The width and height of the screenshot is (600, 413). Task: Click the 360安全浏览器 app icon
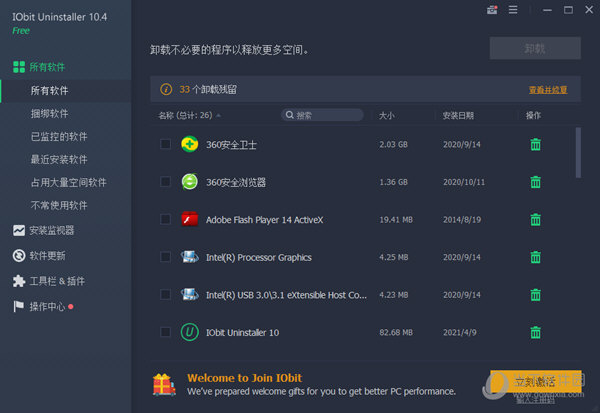[x=189, y=182]
